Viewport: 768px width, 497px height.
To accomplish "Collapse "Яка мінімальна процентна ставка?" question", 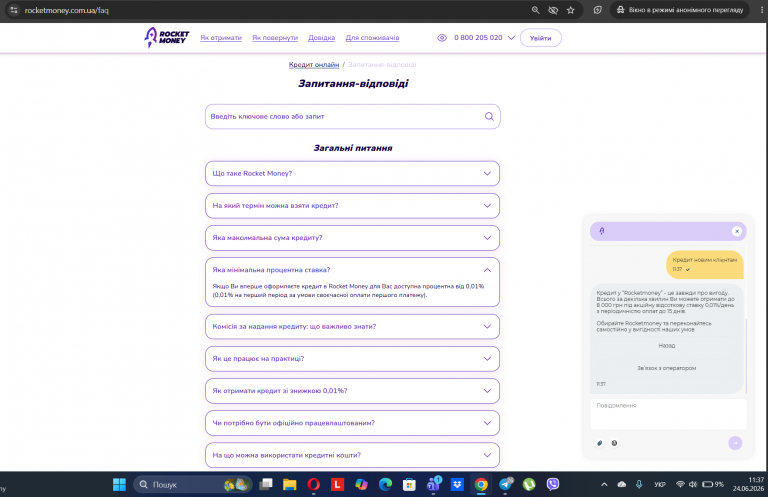I will 352,270.
